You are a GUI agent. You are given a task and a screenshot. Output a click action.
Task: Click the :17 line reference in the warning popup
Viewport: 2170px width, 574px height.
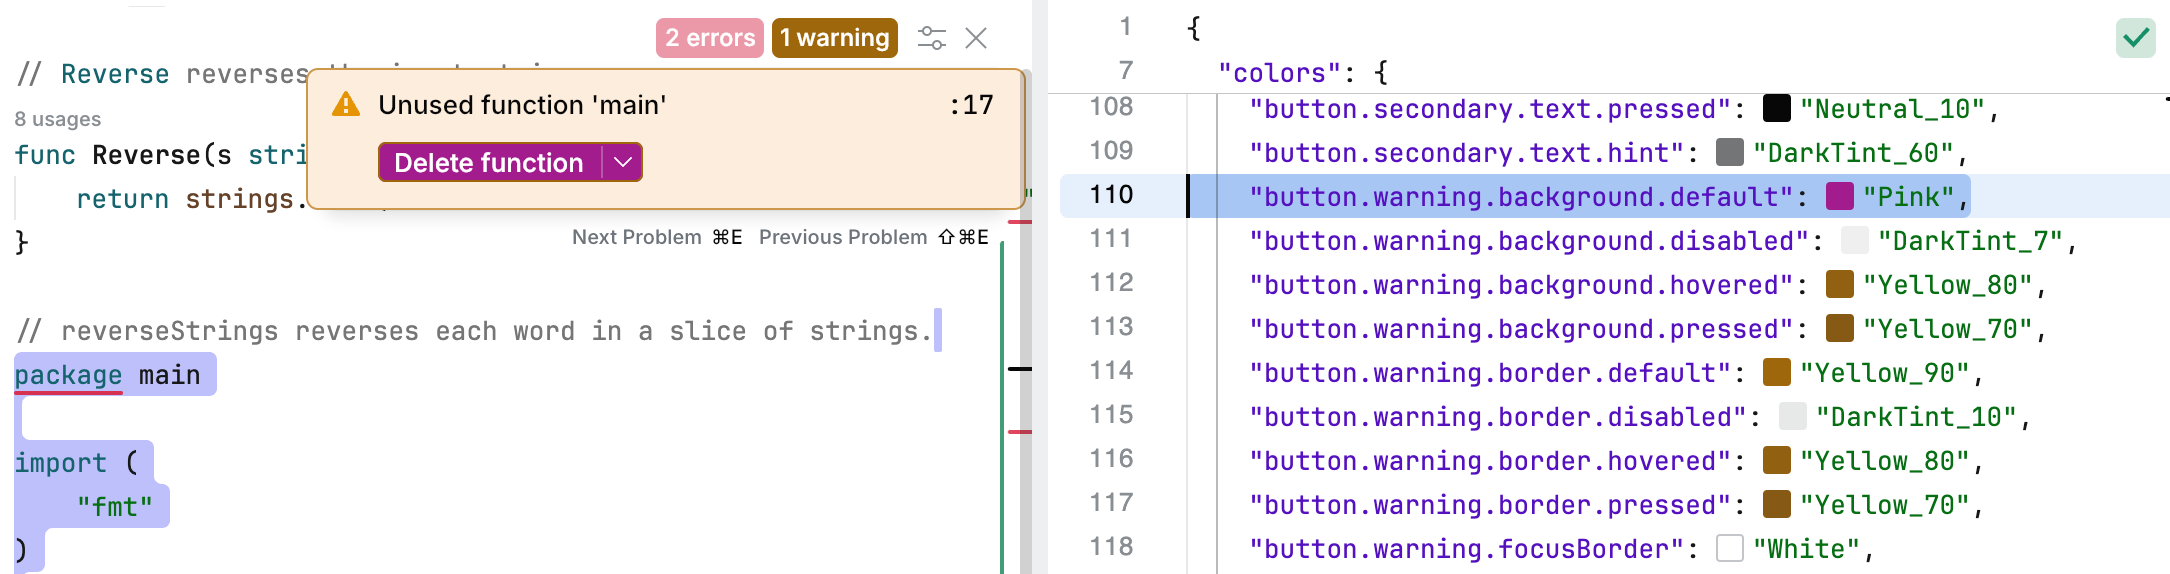971,105
